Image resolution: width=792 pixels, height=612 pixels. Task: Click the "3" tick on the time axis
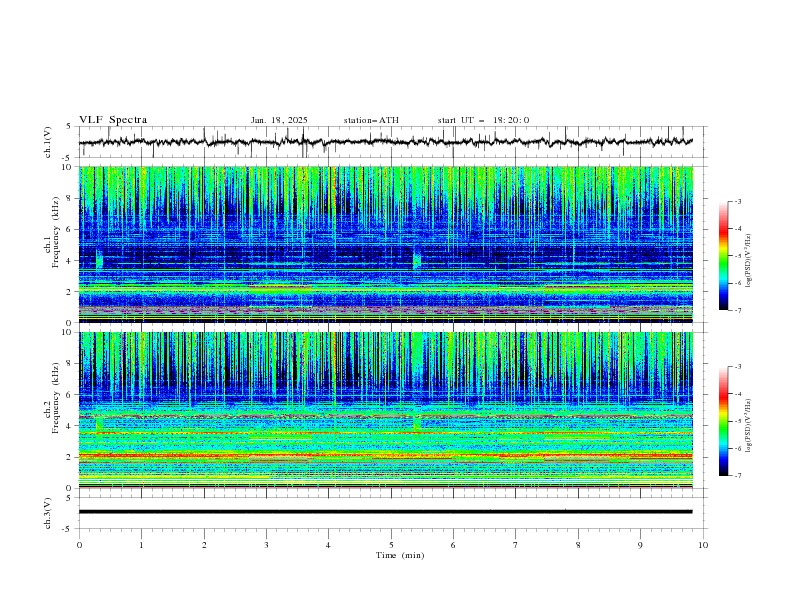266,545
